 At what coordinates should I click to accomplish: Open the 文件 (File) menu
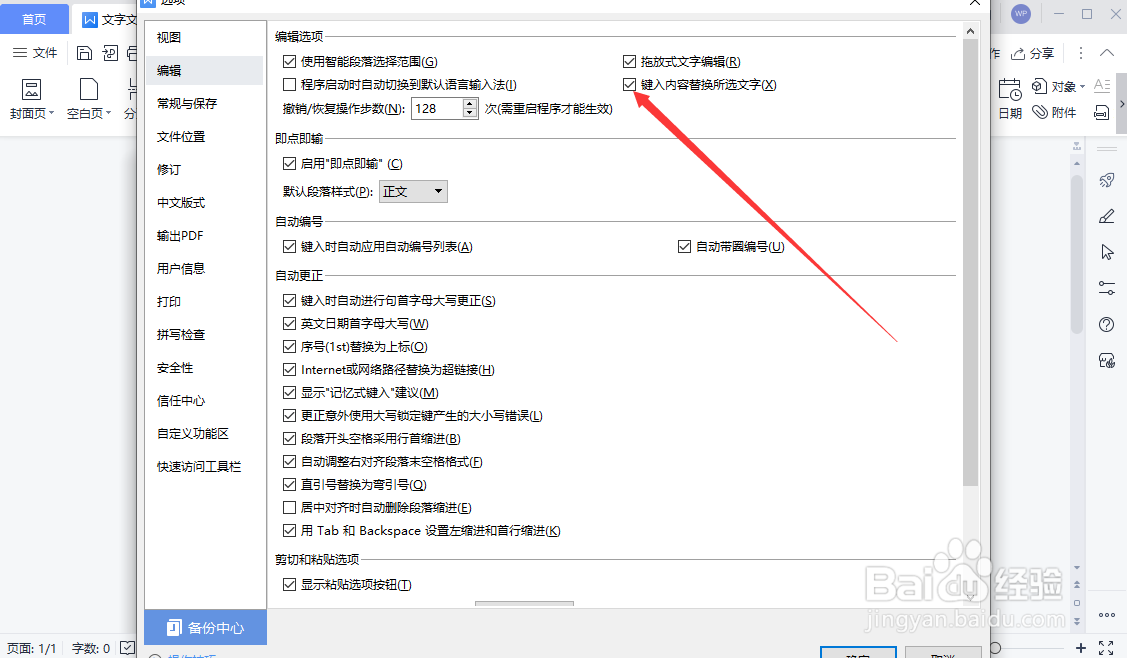click(44, 52)
